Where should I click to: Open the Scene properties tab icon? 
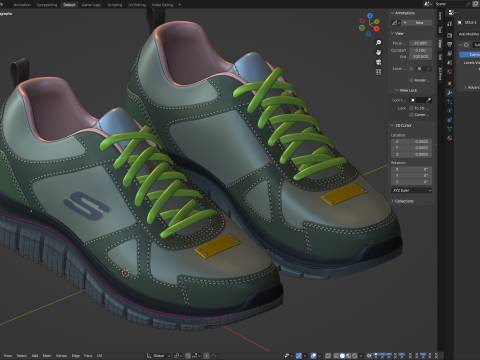pos(449,62)
